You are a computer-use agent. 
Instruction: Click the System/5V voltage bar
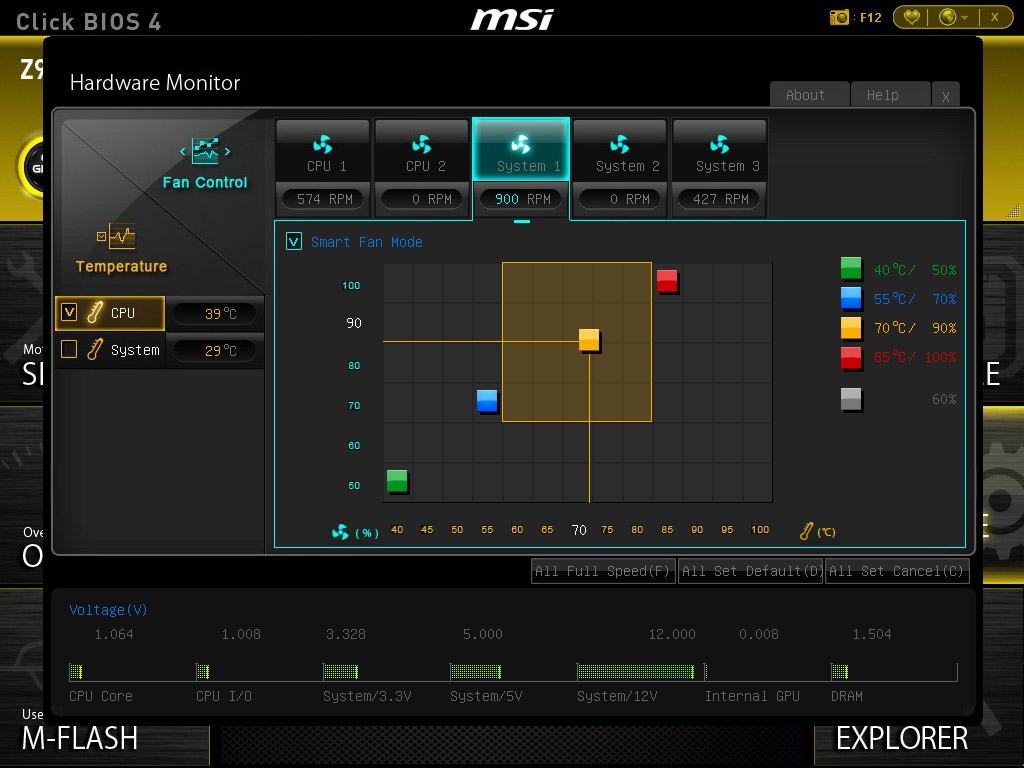[475, 671]
